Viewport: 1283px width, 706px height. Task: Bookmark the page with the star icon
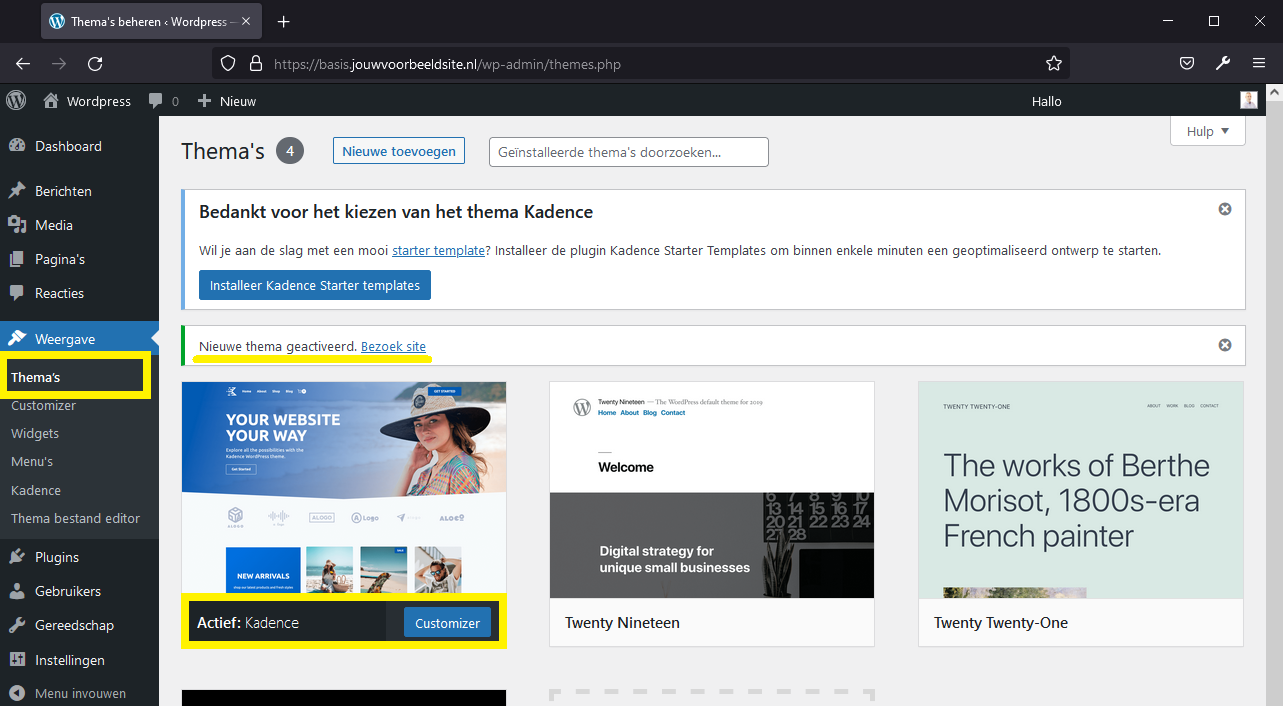tap(1053, 63)
